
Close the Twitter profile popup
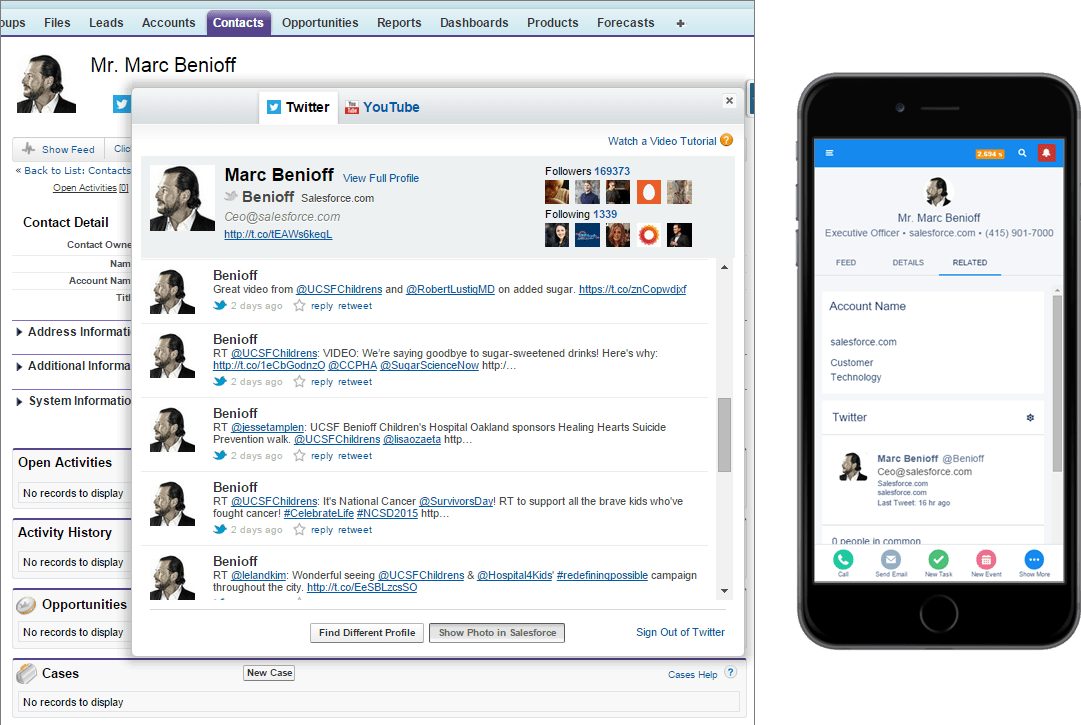click(x=729, y=101)
